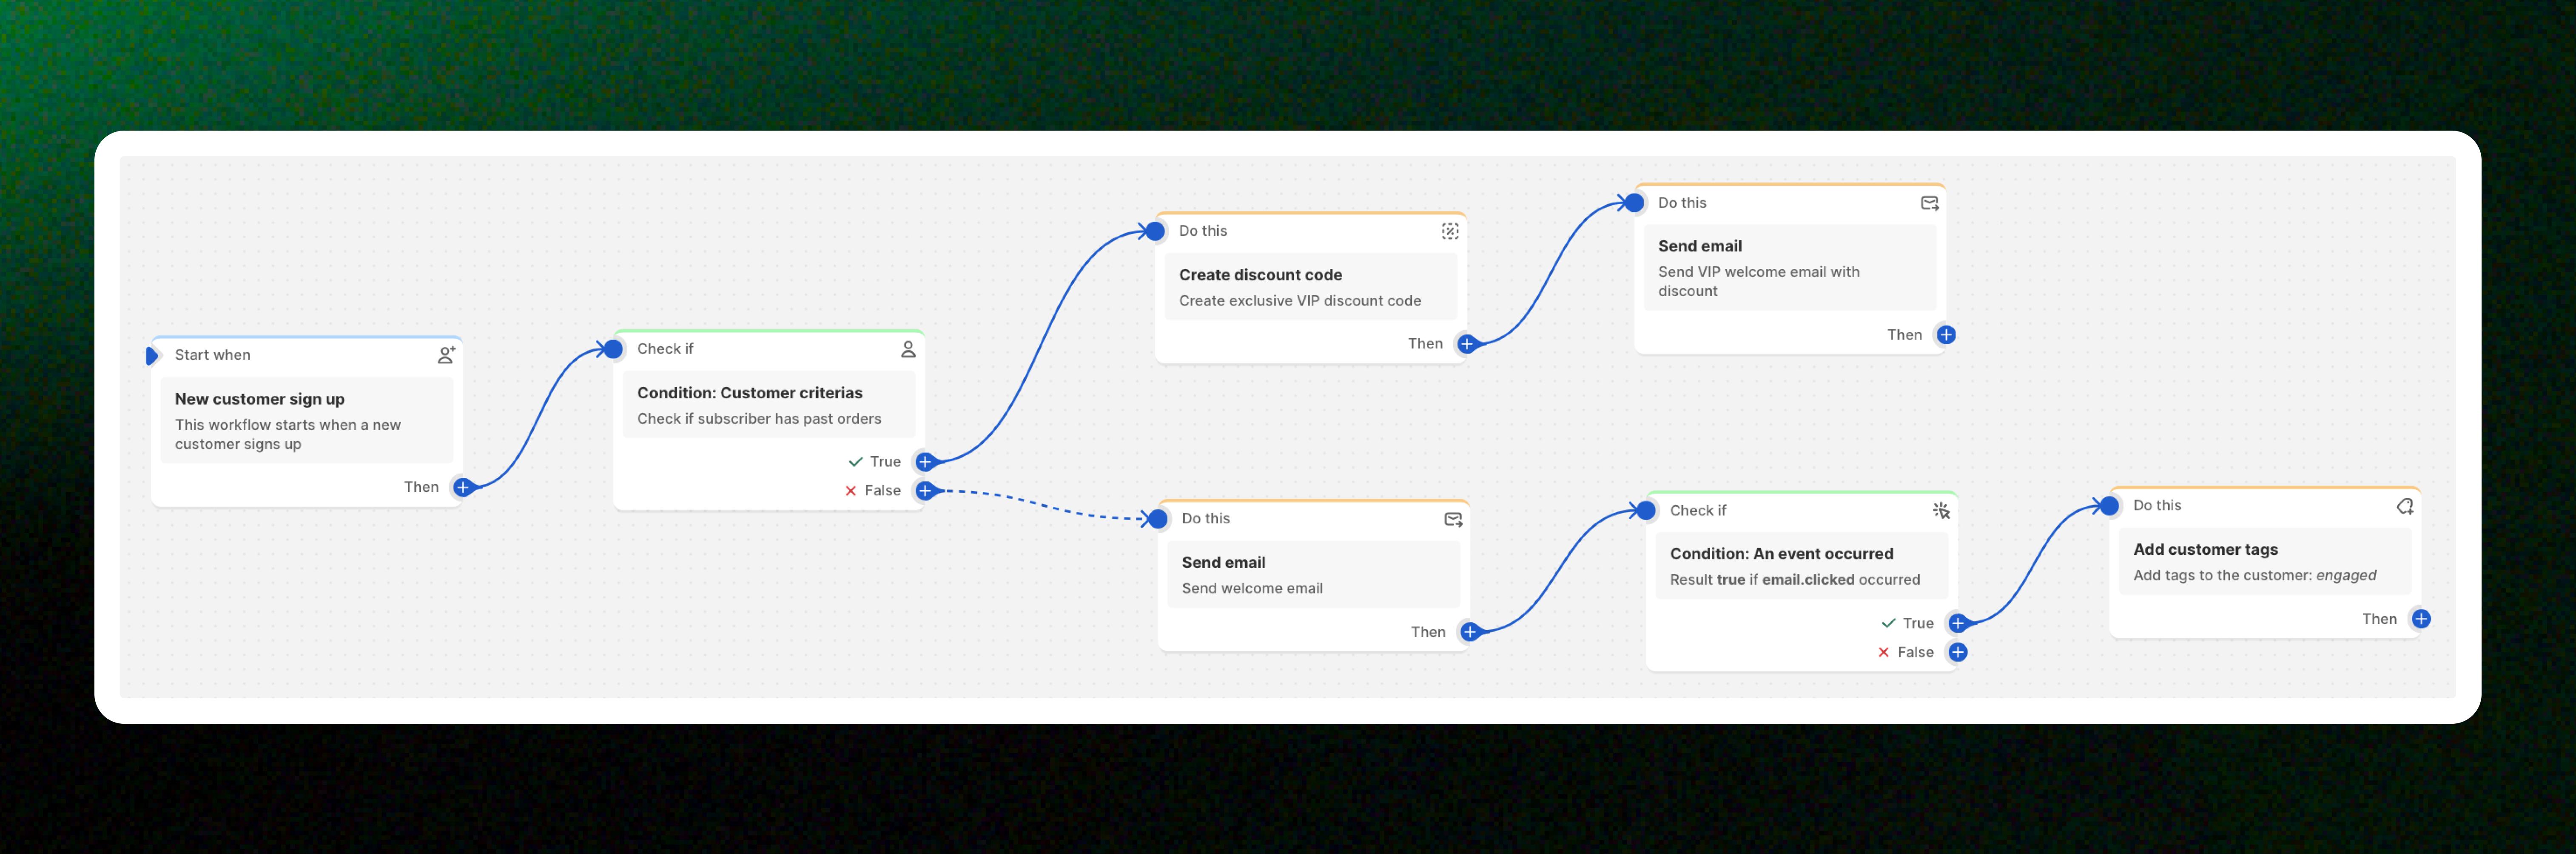2576x854 pixels.
Task: Click the plus after Create discount code's Then
Action: click(1467, 344)
